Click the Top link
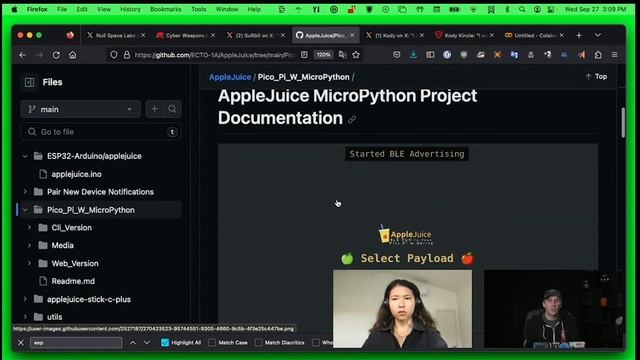Viewport: 640px width, 360px height. pyautogui.click(x=596, y=76)
